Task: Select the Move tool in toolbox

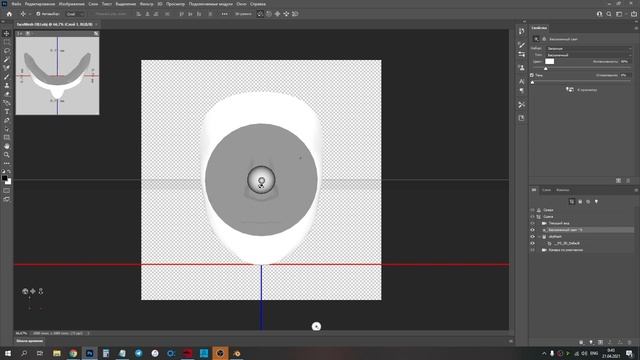Action: [x=7, y=33]
